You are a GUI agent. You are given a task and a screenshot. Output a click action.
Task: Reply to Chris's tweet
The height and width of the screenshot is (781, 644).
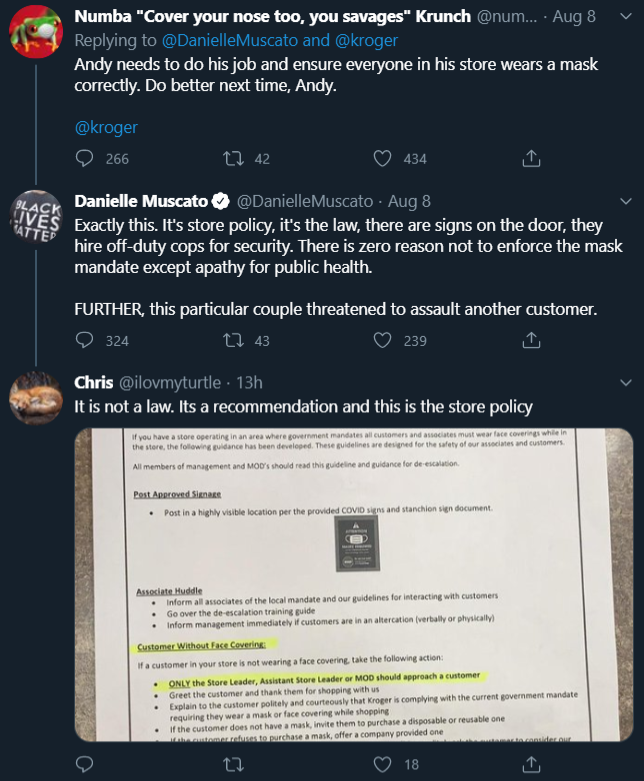[84, 764]
